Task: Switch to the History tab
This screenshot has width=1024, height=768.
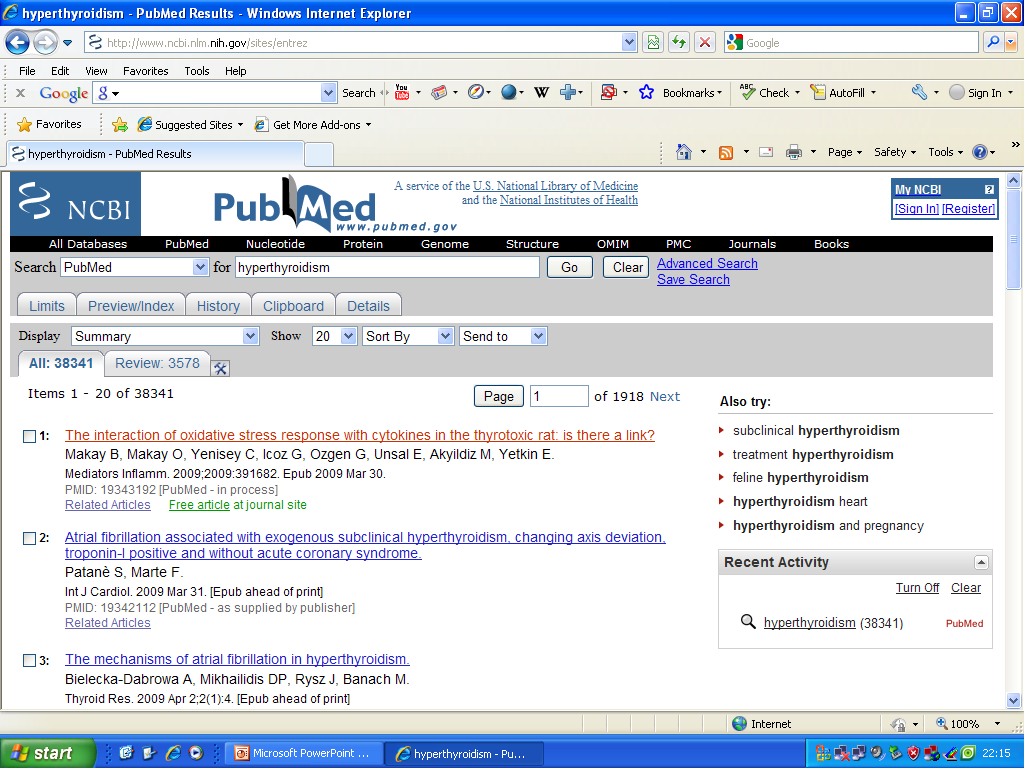Action: (218, 306)
